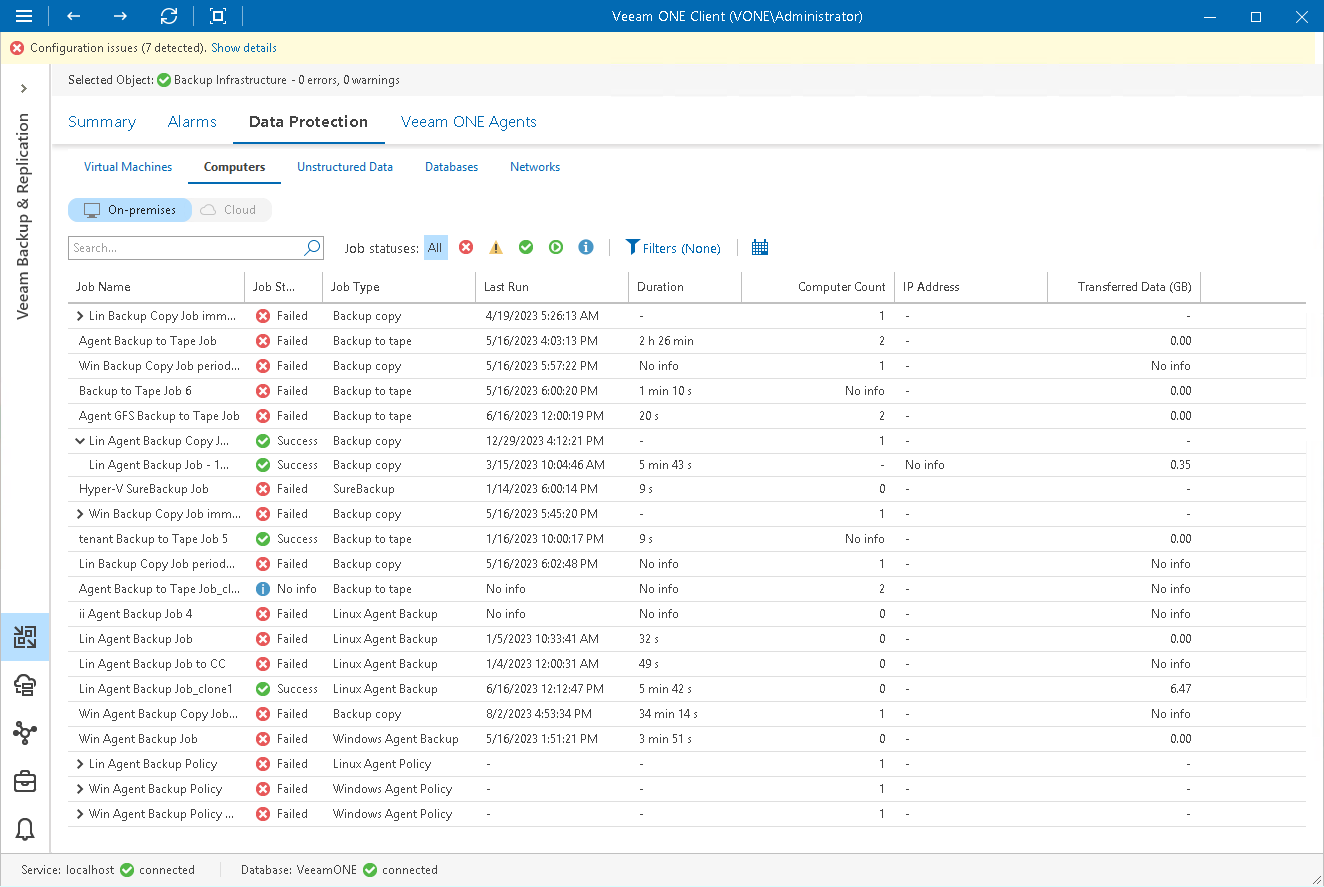1324x887 pixels.
Task: Select the Win Backup Copy Job period... row name
Action: pyautogui.click(x=158, y=366)
